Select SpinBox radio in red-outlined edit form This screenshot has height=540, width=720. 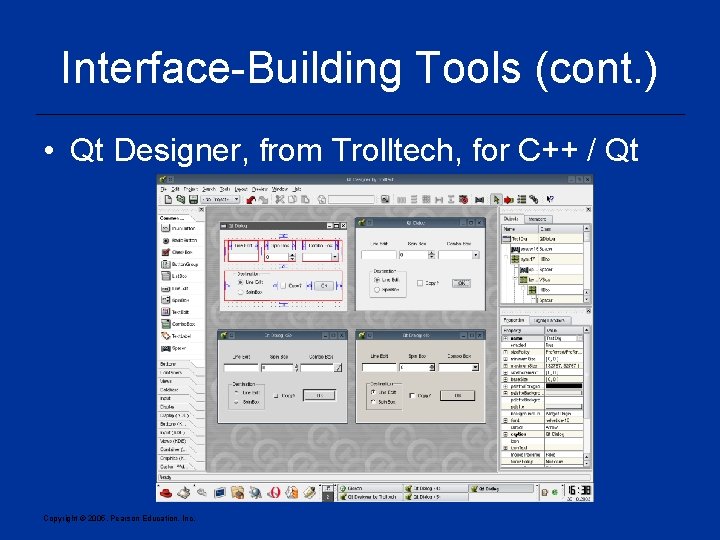tap(241, 292)
